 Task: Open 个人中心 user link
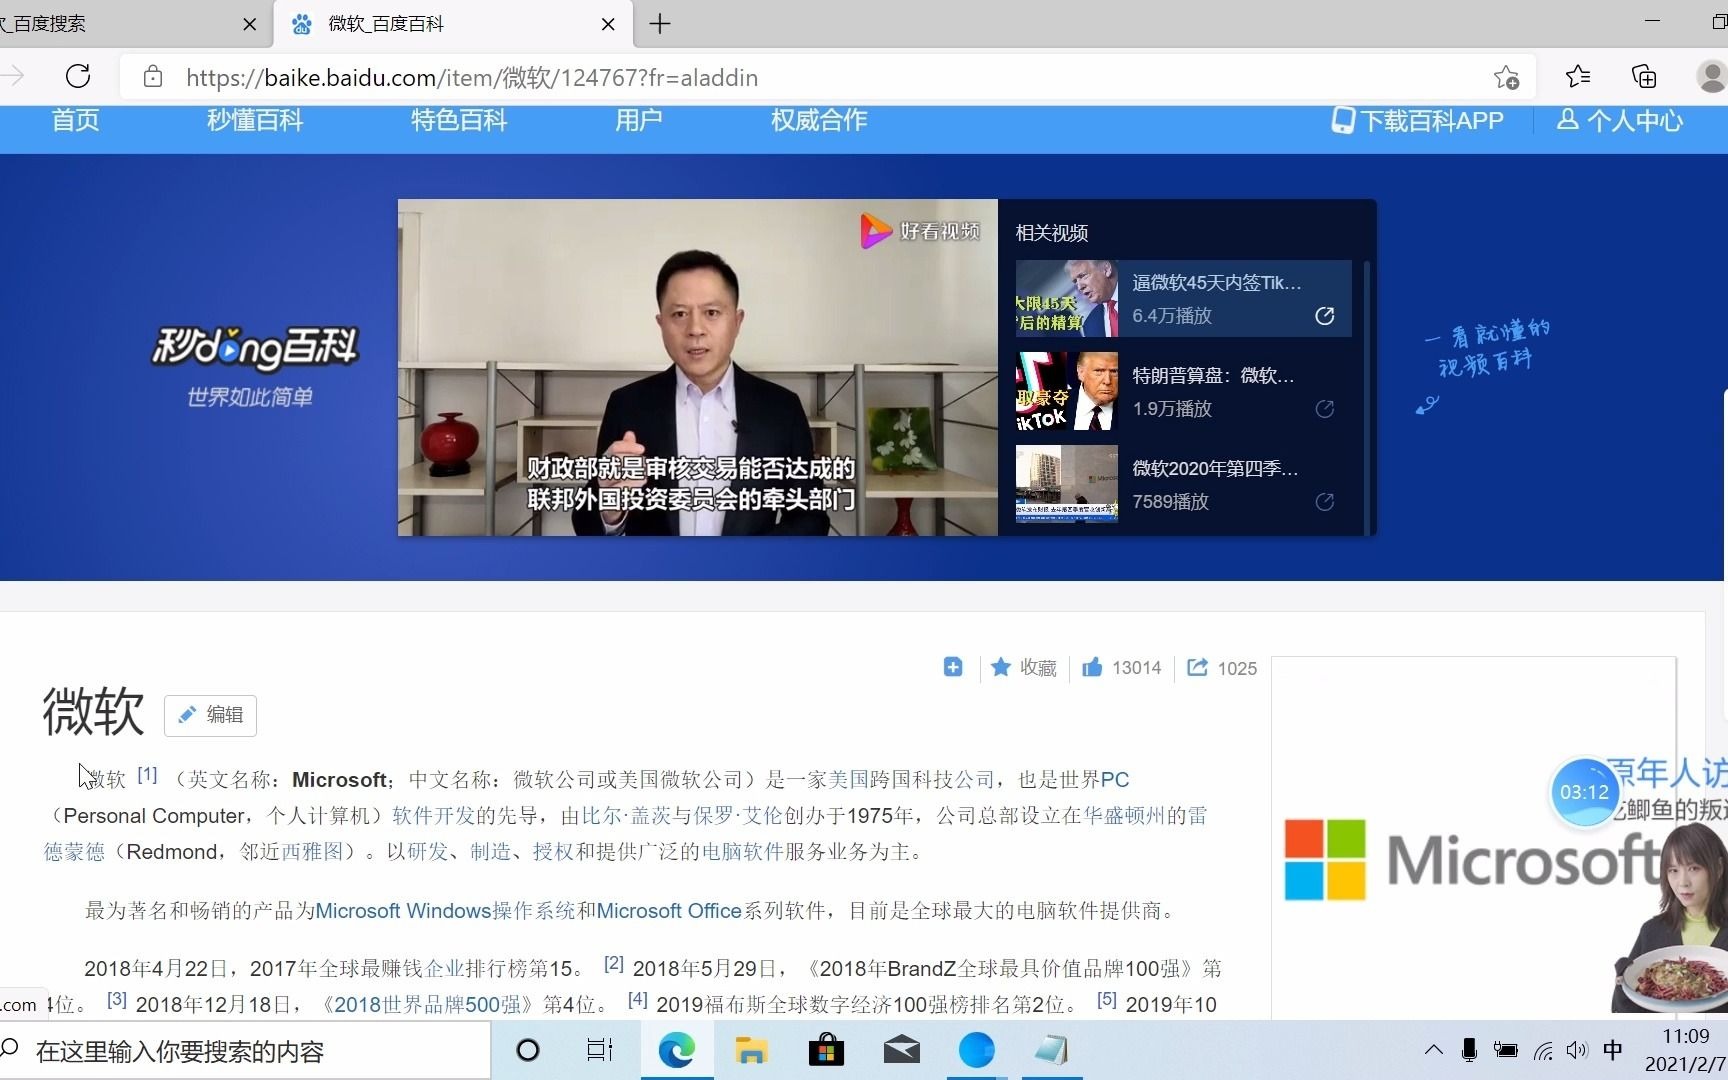(1620, 121)
